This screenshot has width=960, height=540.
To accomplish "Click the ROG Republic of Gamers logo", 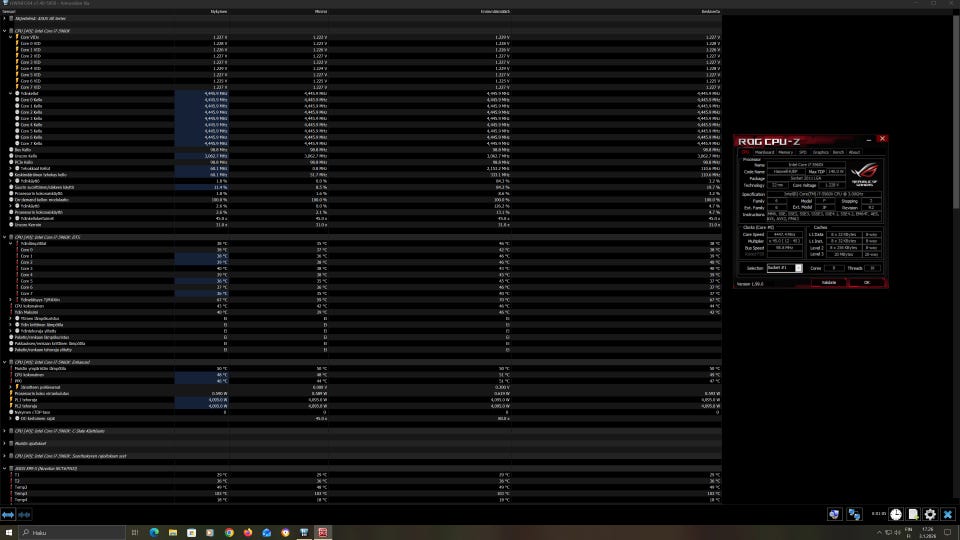I will point(864,173).
